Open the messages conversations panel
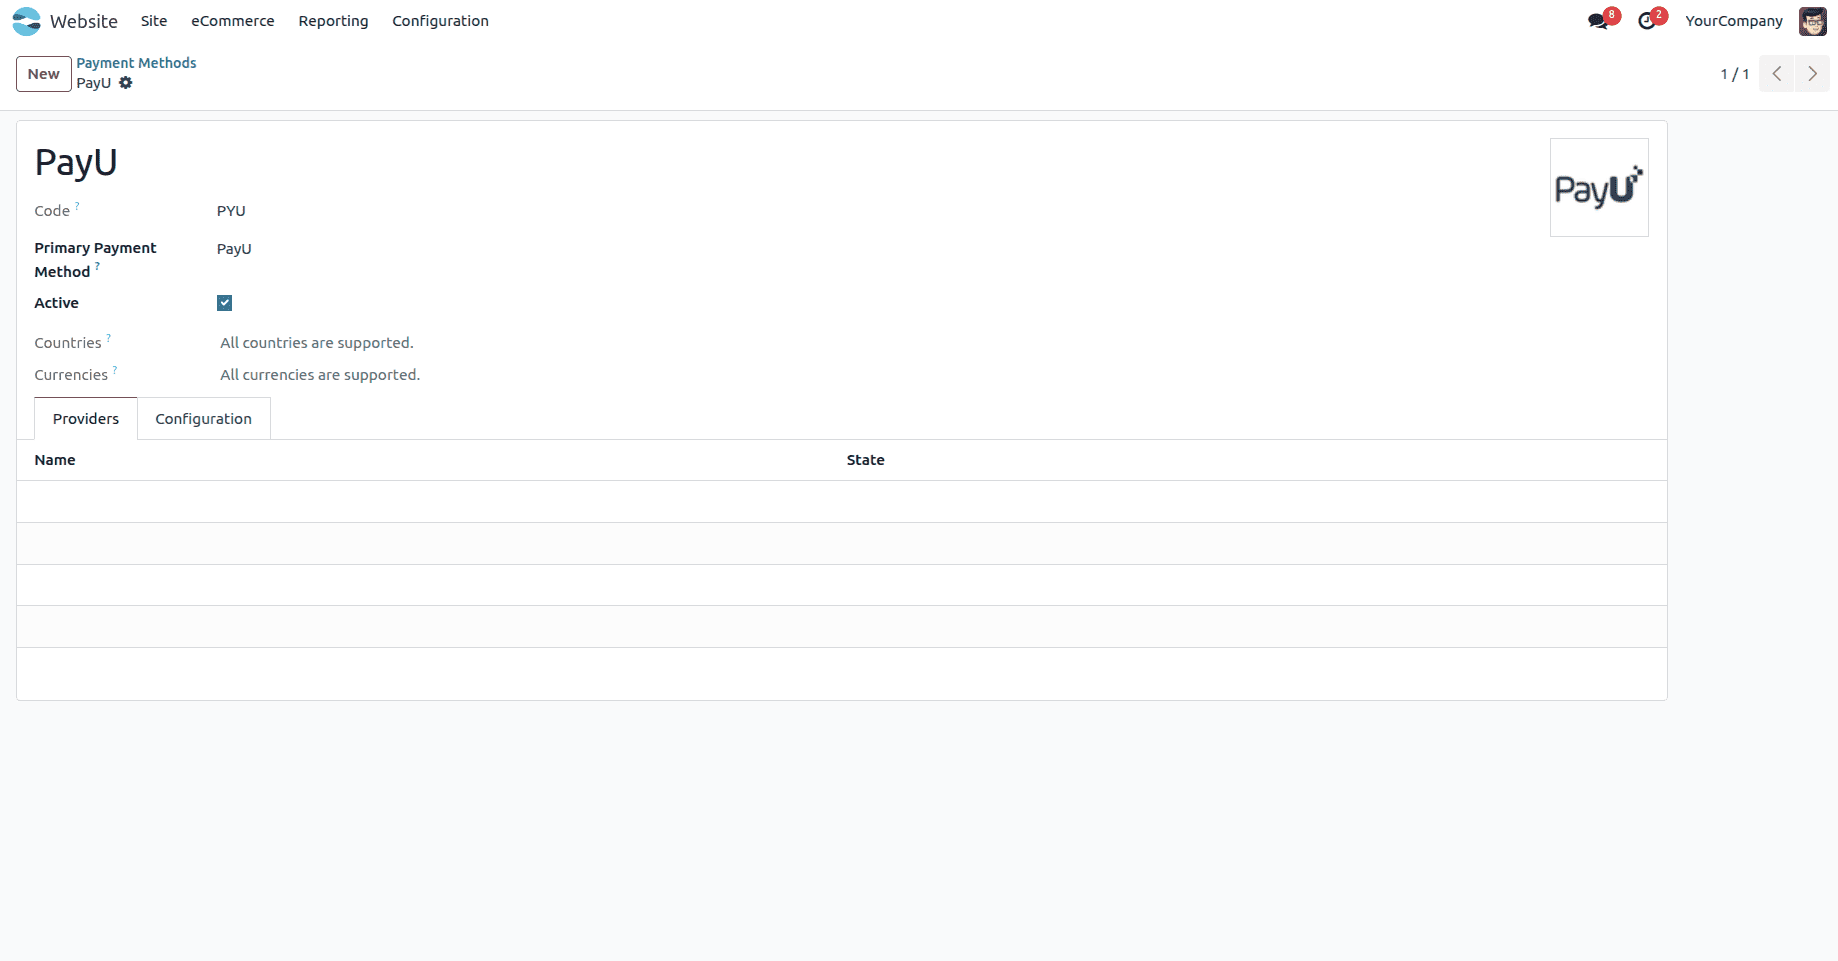The image size is (1838, 961). tap(1598, 21)
